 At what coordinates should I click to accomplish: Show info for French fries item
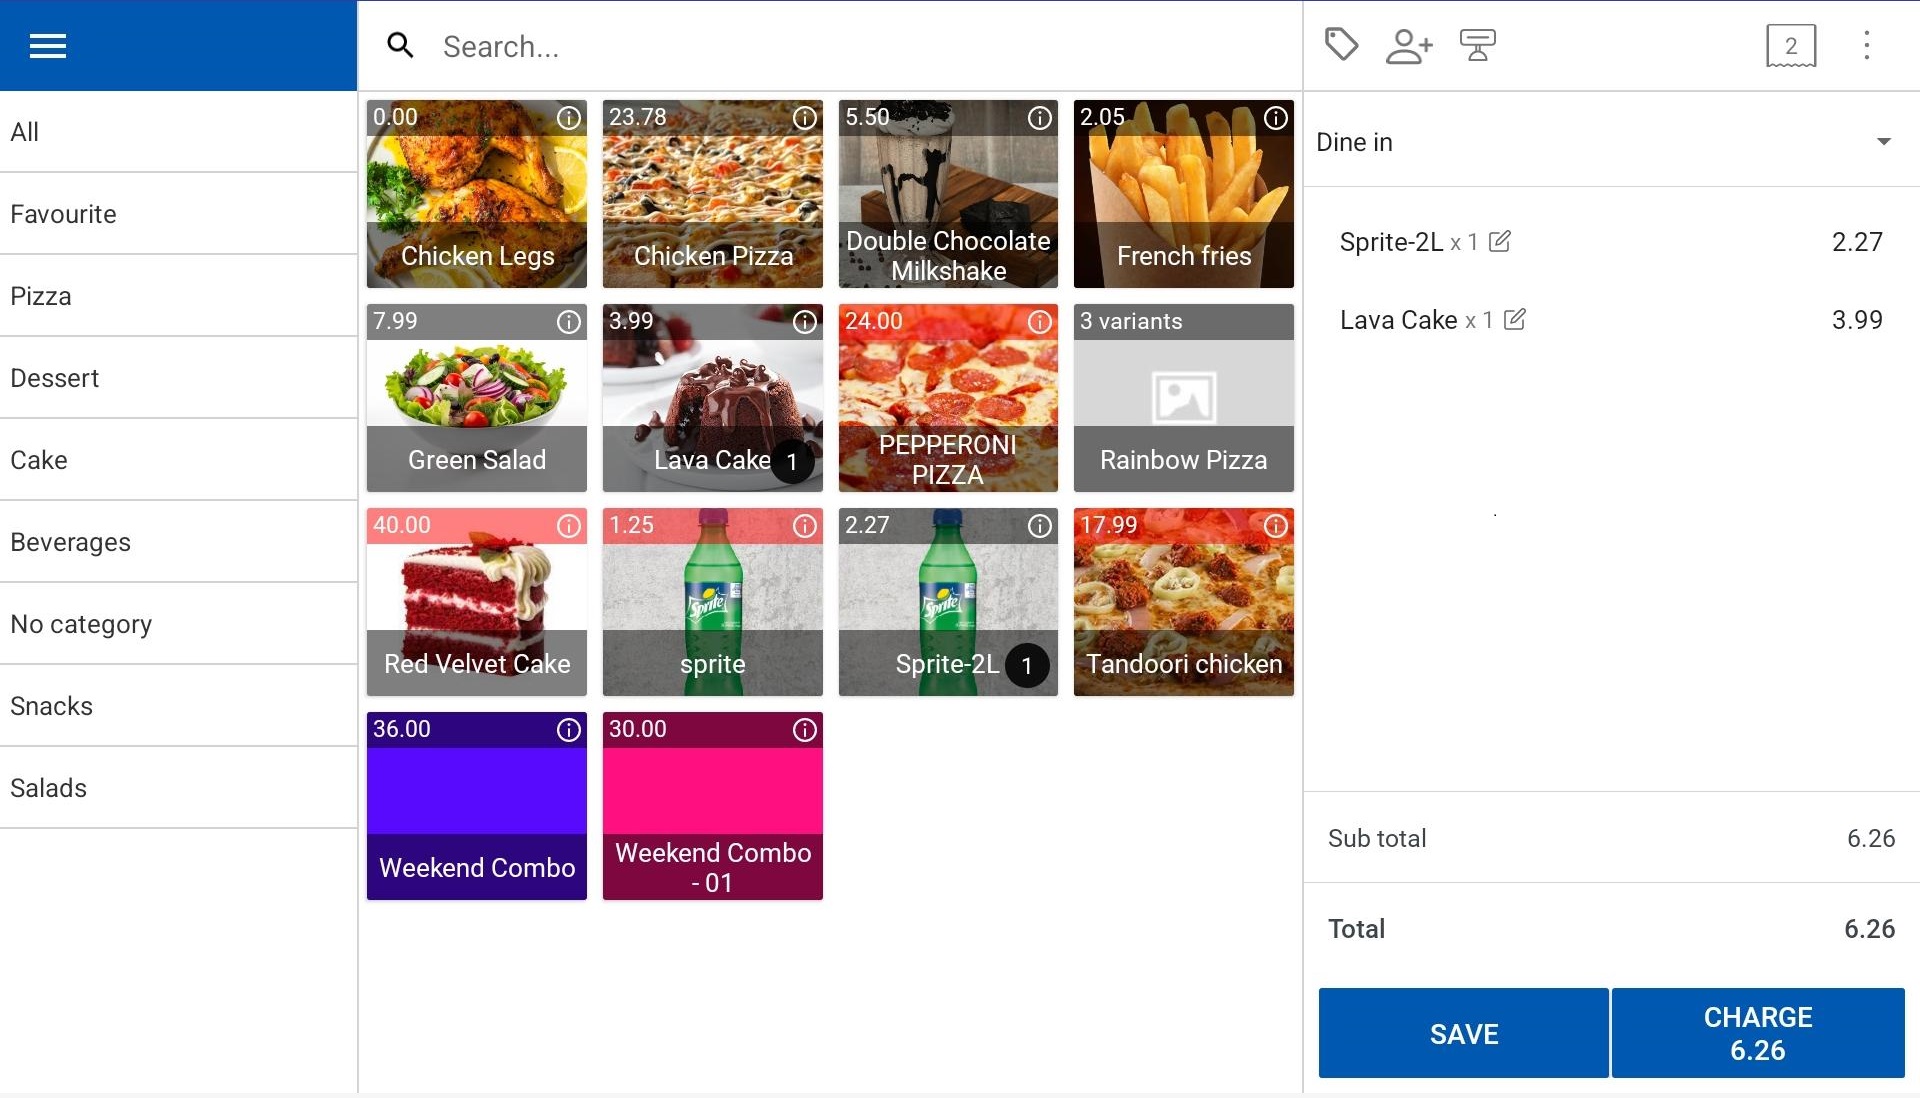click(x=1275, y=118)
